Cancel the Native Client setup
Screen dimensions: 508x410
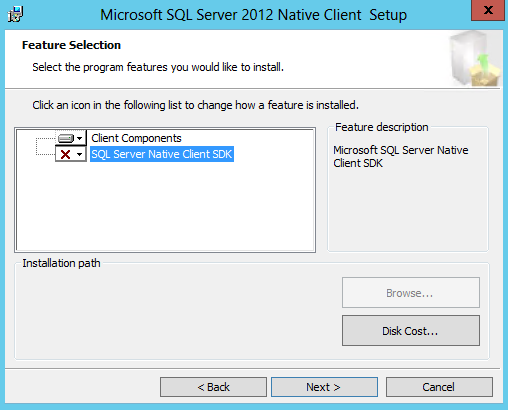point(439,387)
